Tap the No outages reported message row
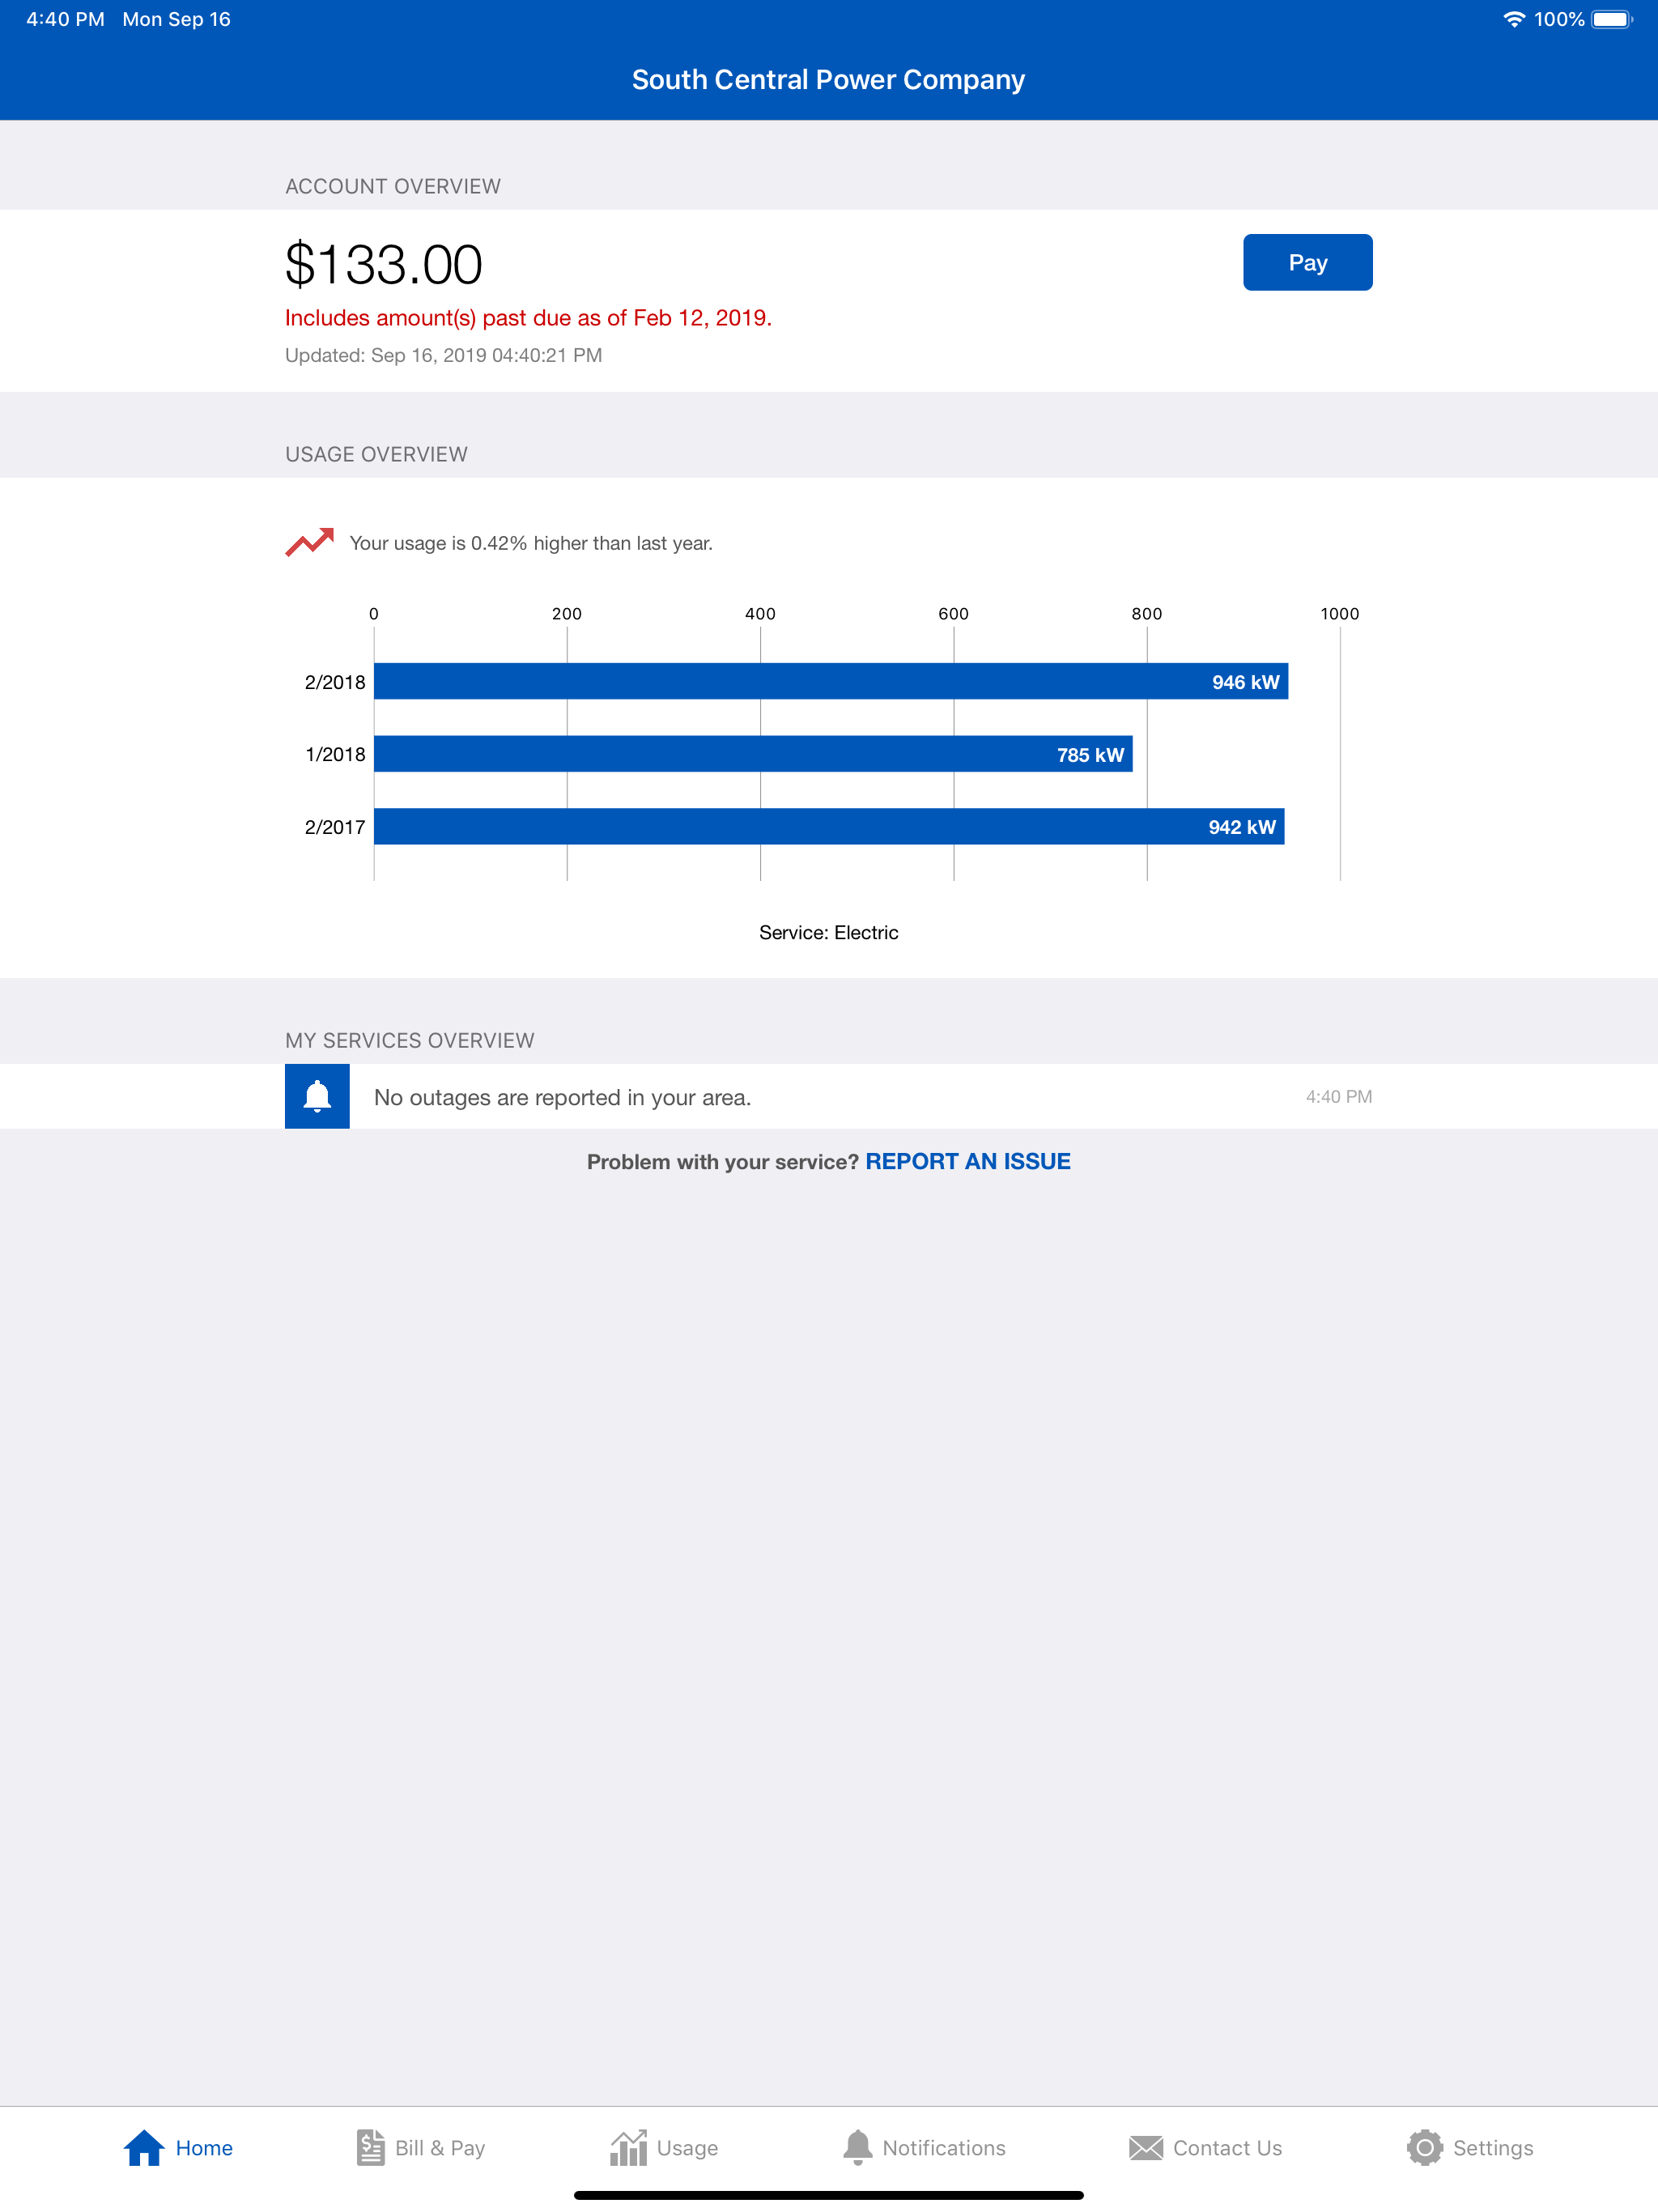The height and width of the screenshot is (2212, 1658). (x=829, y=1096)
